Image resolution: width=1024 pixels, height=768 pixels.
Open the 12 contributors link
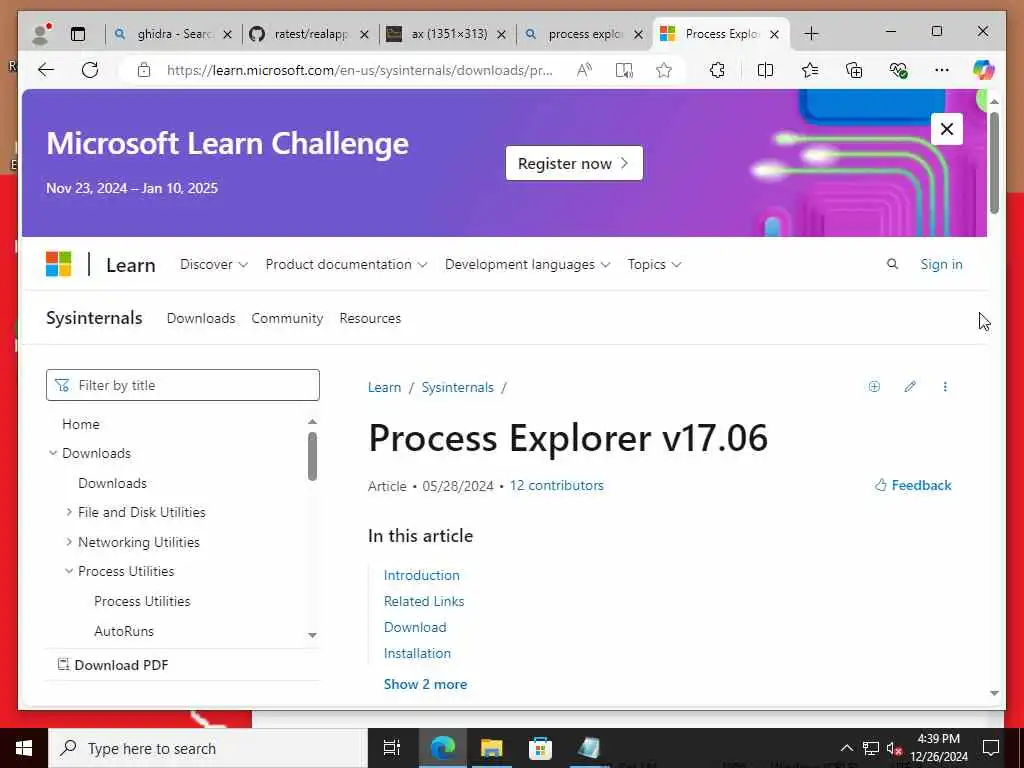pyautogui.click(x=556, y=485)
